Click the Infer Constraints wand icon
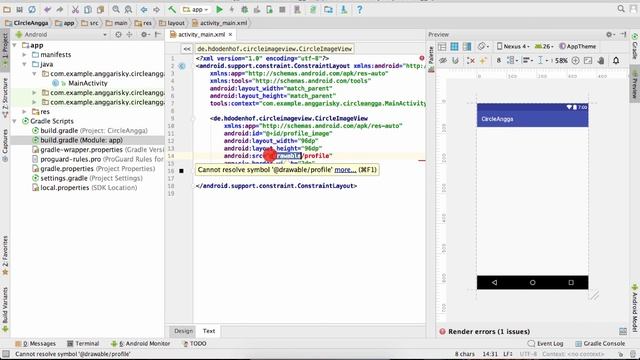This screenshot has height=360, width=640. pos(483,60)
